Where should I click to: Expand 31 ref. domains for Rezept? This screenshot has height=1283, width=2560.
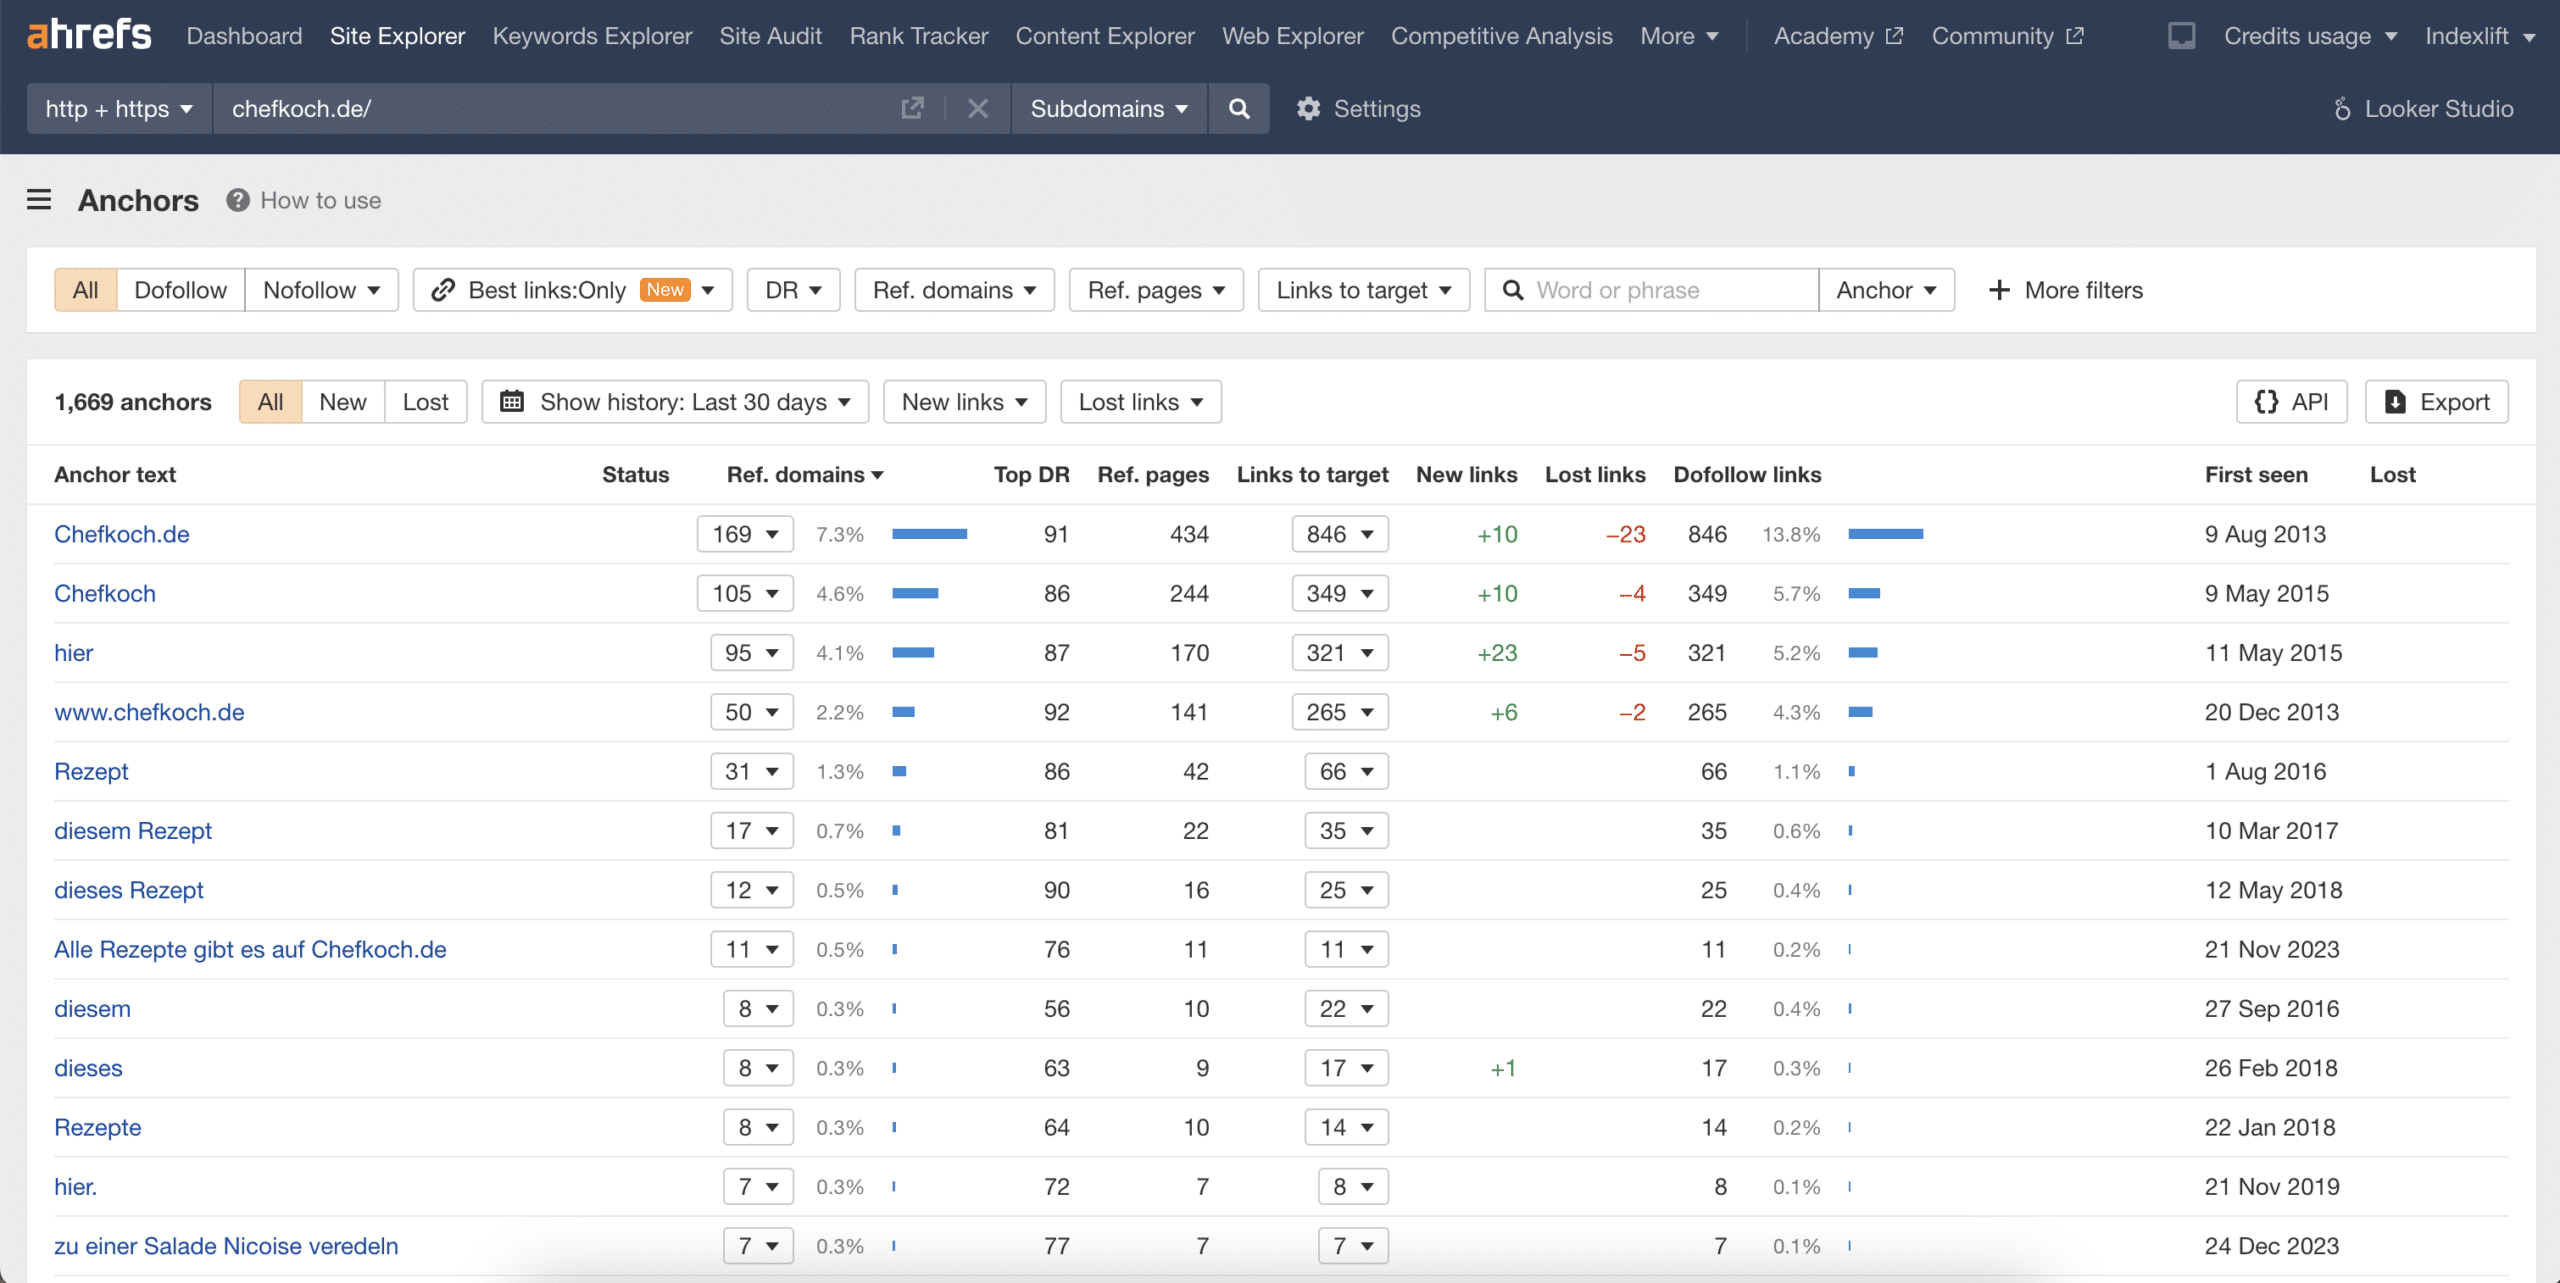pos(752,771)
